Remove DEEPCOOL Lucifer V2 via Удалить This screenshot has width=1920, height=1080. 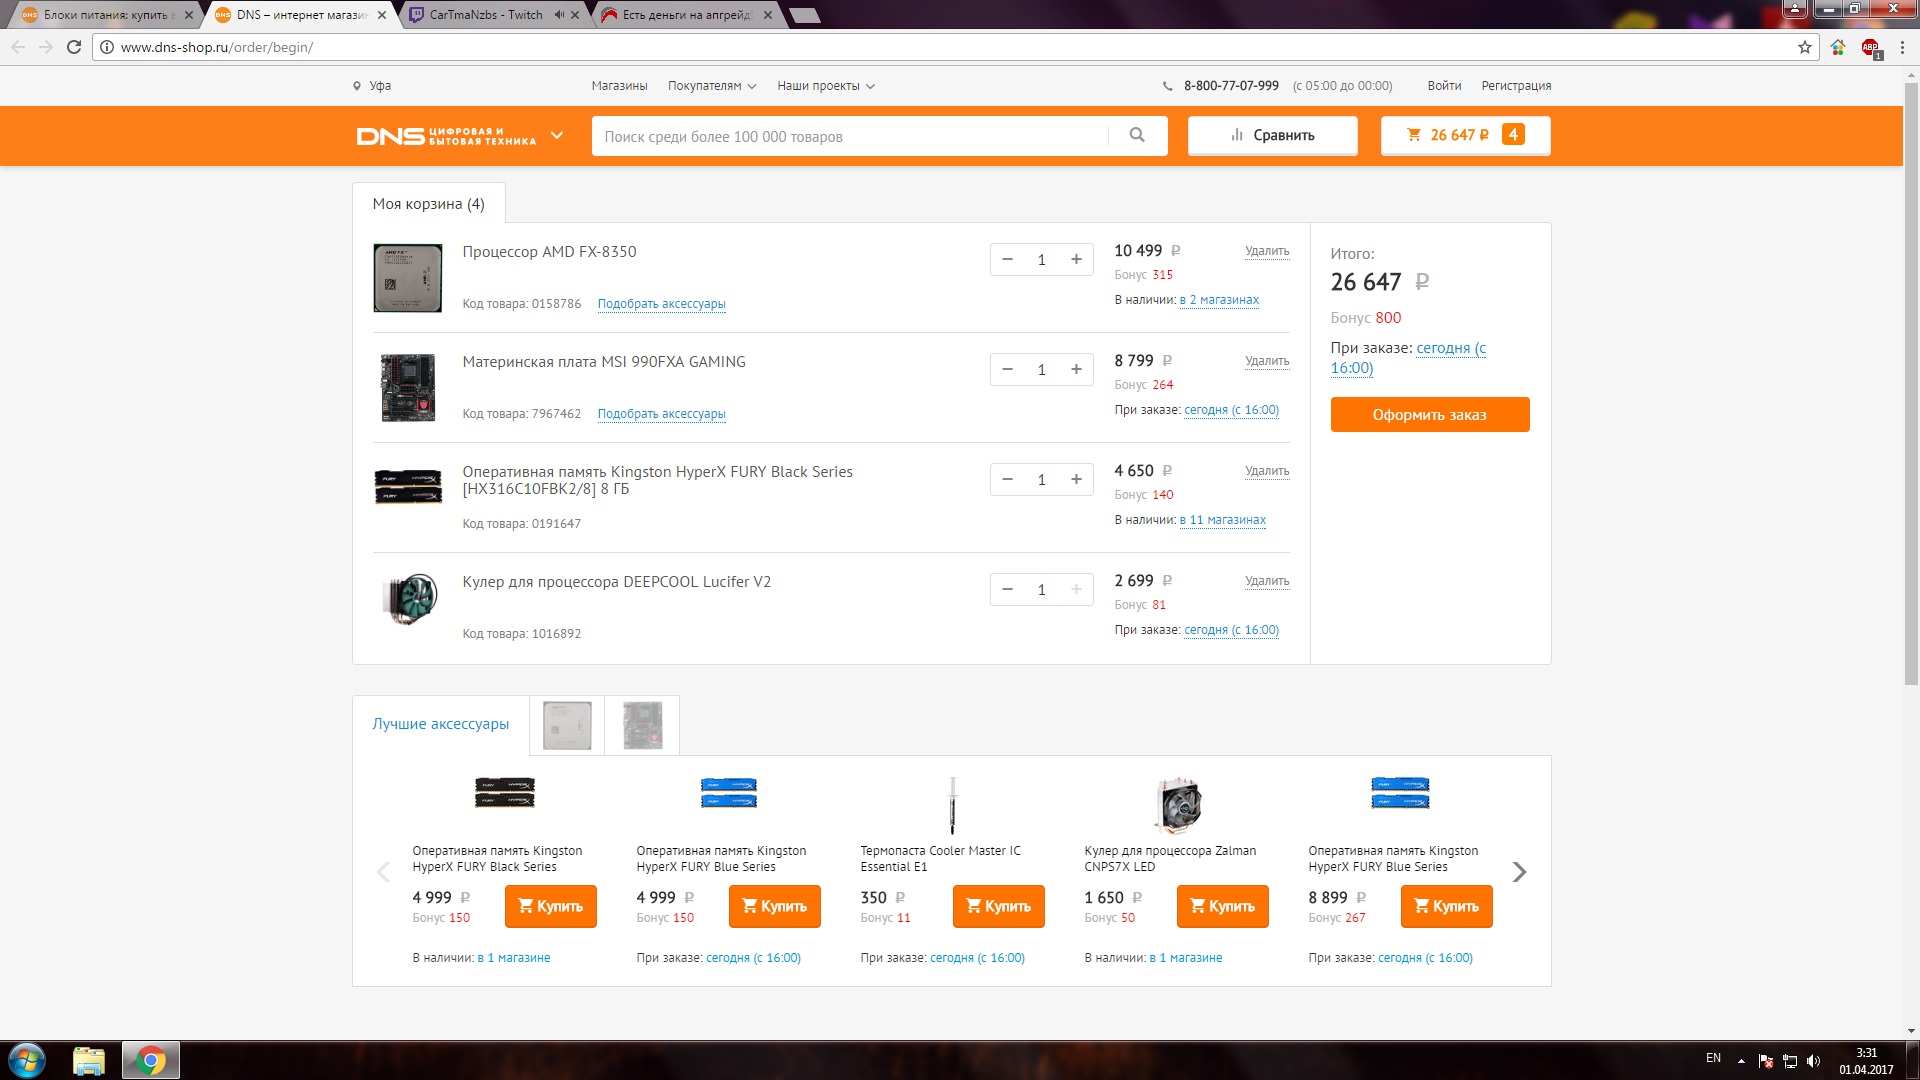tap(1266, 581)
